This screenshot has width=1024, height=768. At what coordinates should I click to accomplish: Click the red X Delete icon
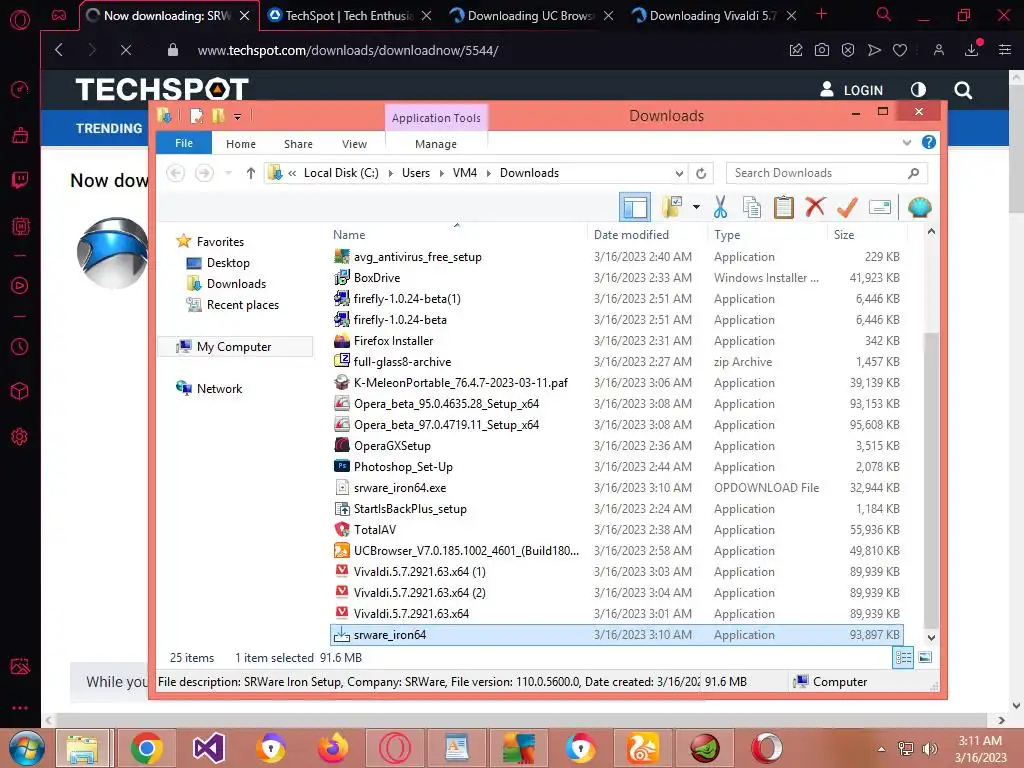tap(815, 208)
